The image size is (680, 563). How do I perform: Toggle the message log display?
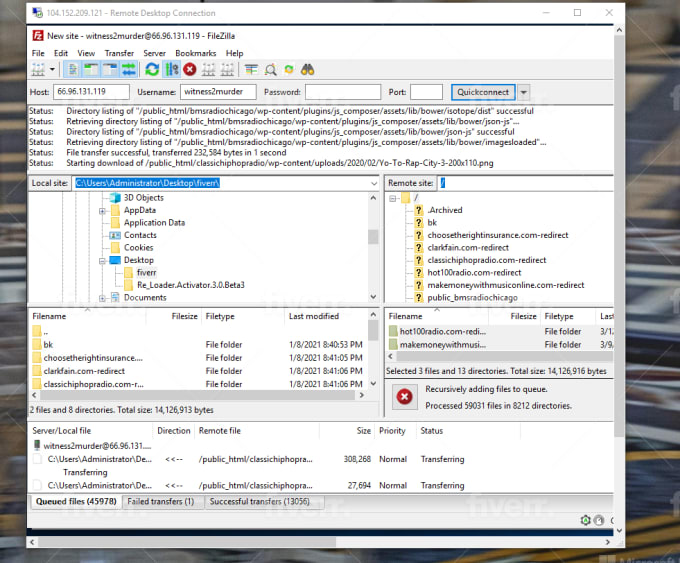pyautogui.click(x=73, y=69)
